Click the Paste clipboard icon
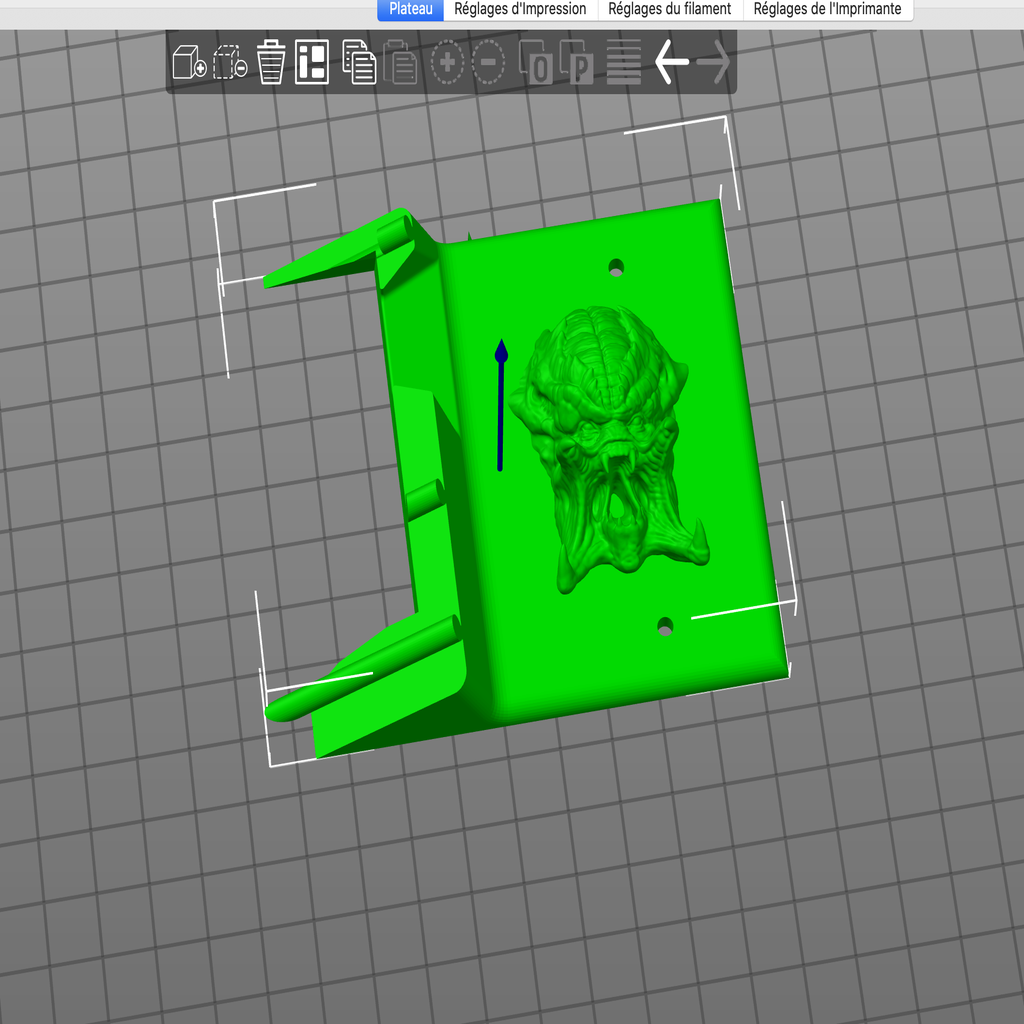The width and height of the screenshot is (1024, 1024). pos(400,62)
